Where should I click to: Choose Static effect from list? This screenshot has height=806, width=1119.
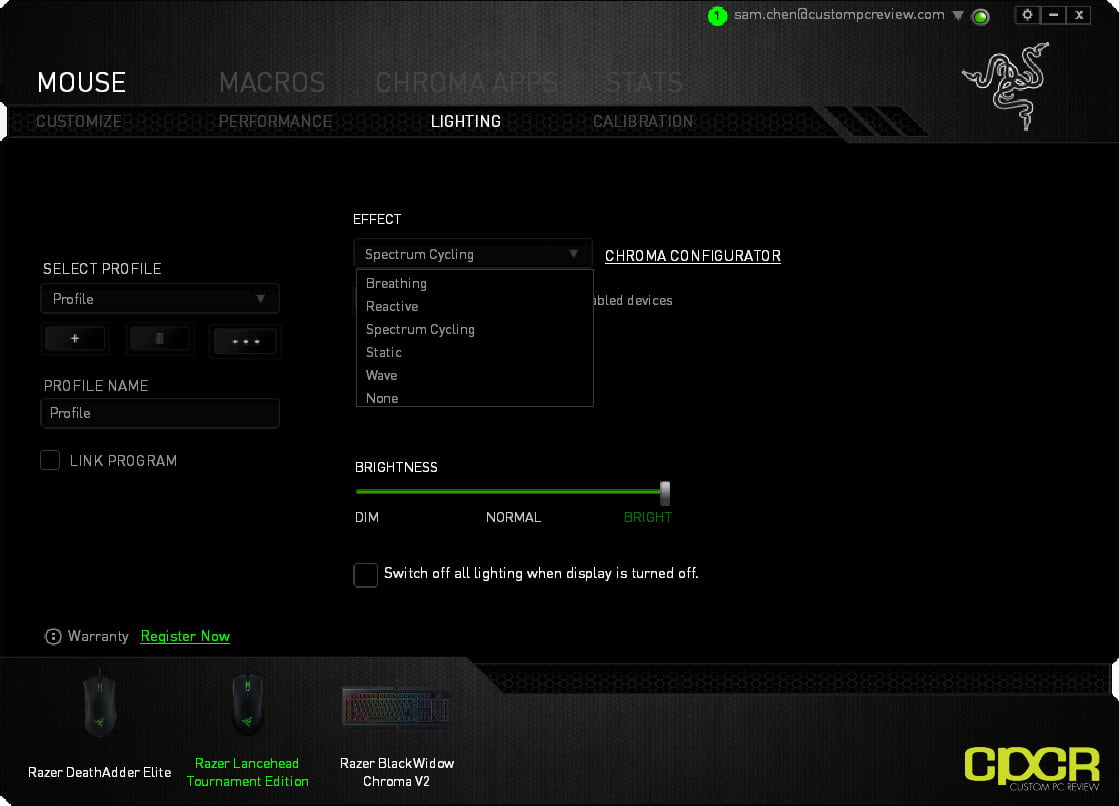[x=475, y=352]
